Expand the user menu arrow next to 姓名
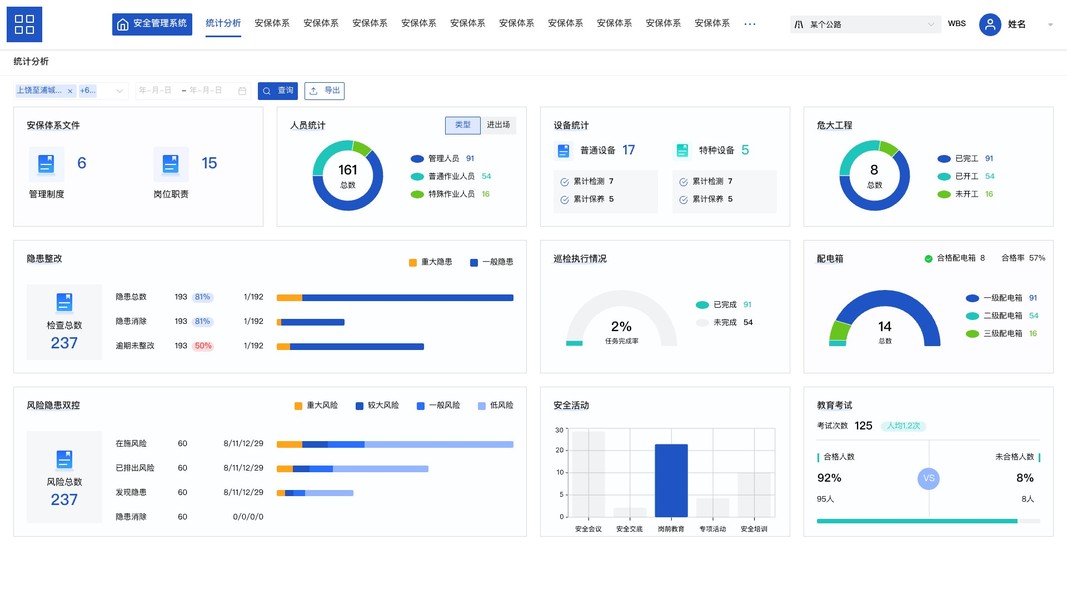Viewport: 1067px width, 600px height. [1050, 24]
